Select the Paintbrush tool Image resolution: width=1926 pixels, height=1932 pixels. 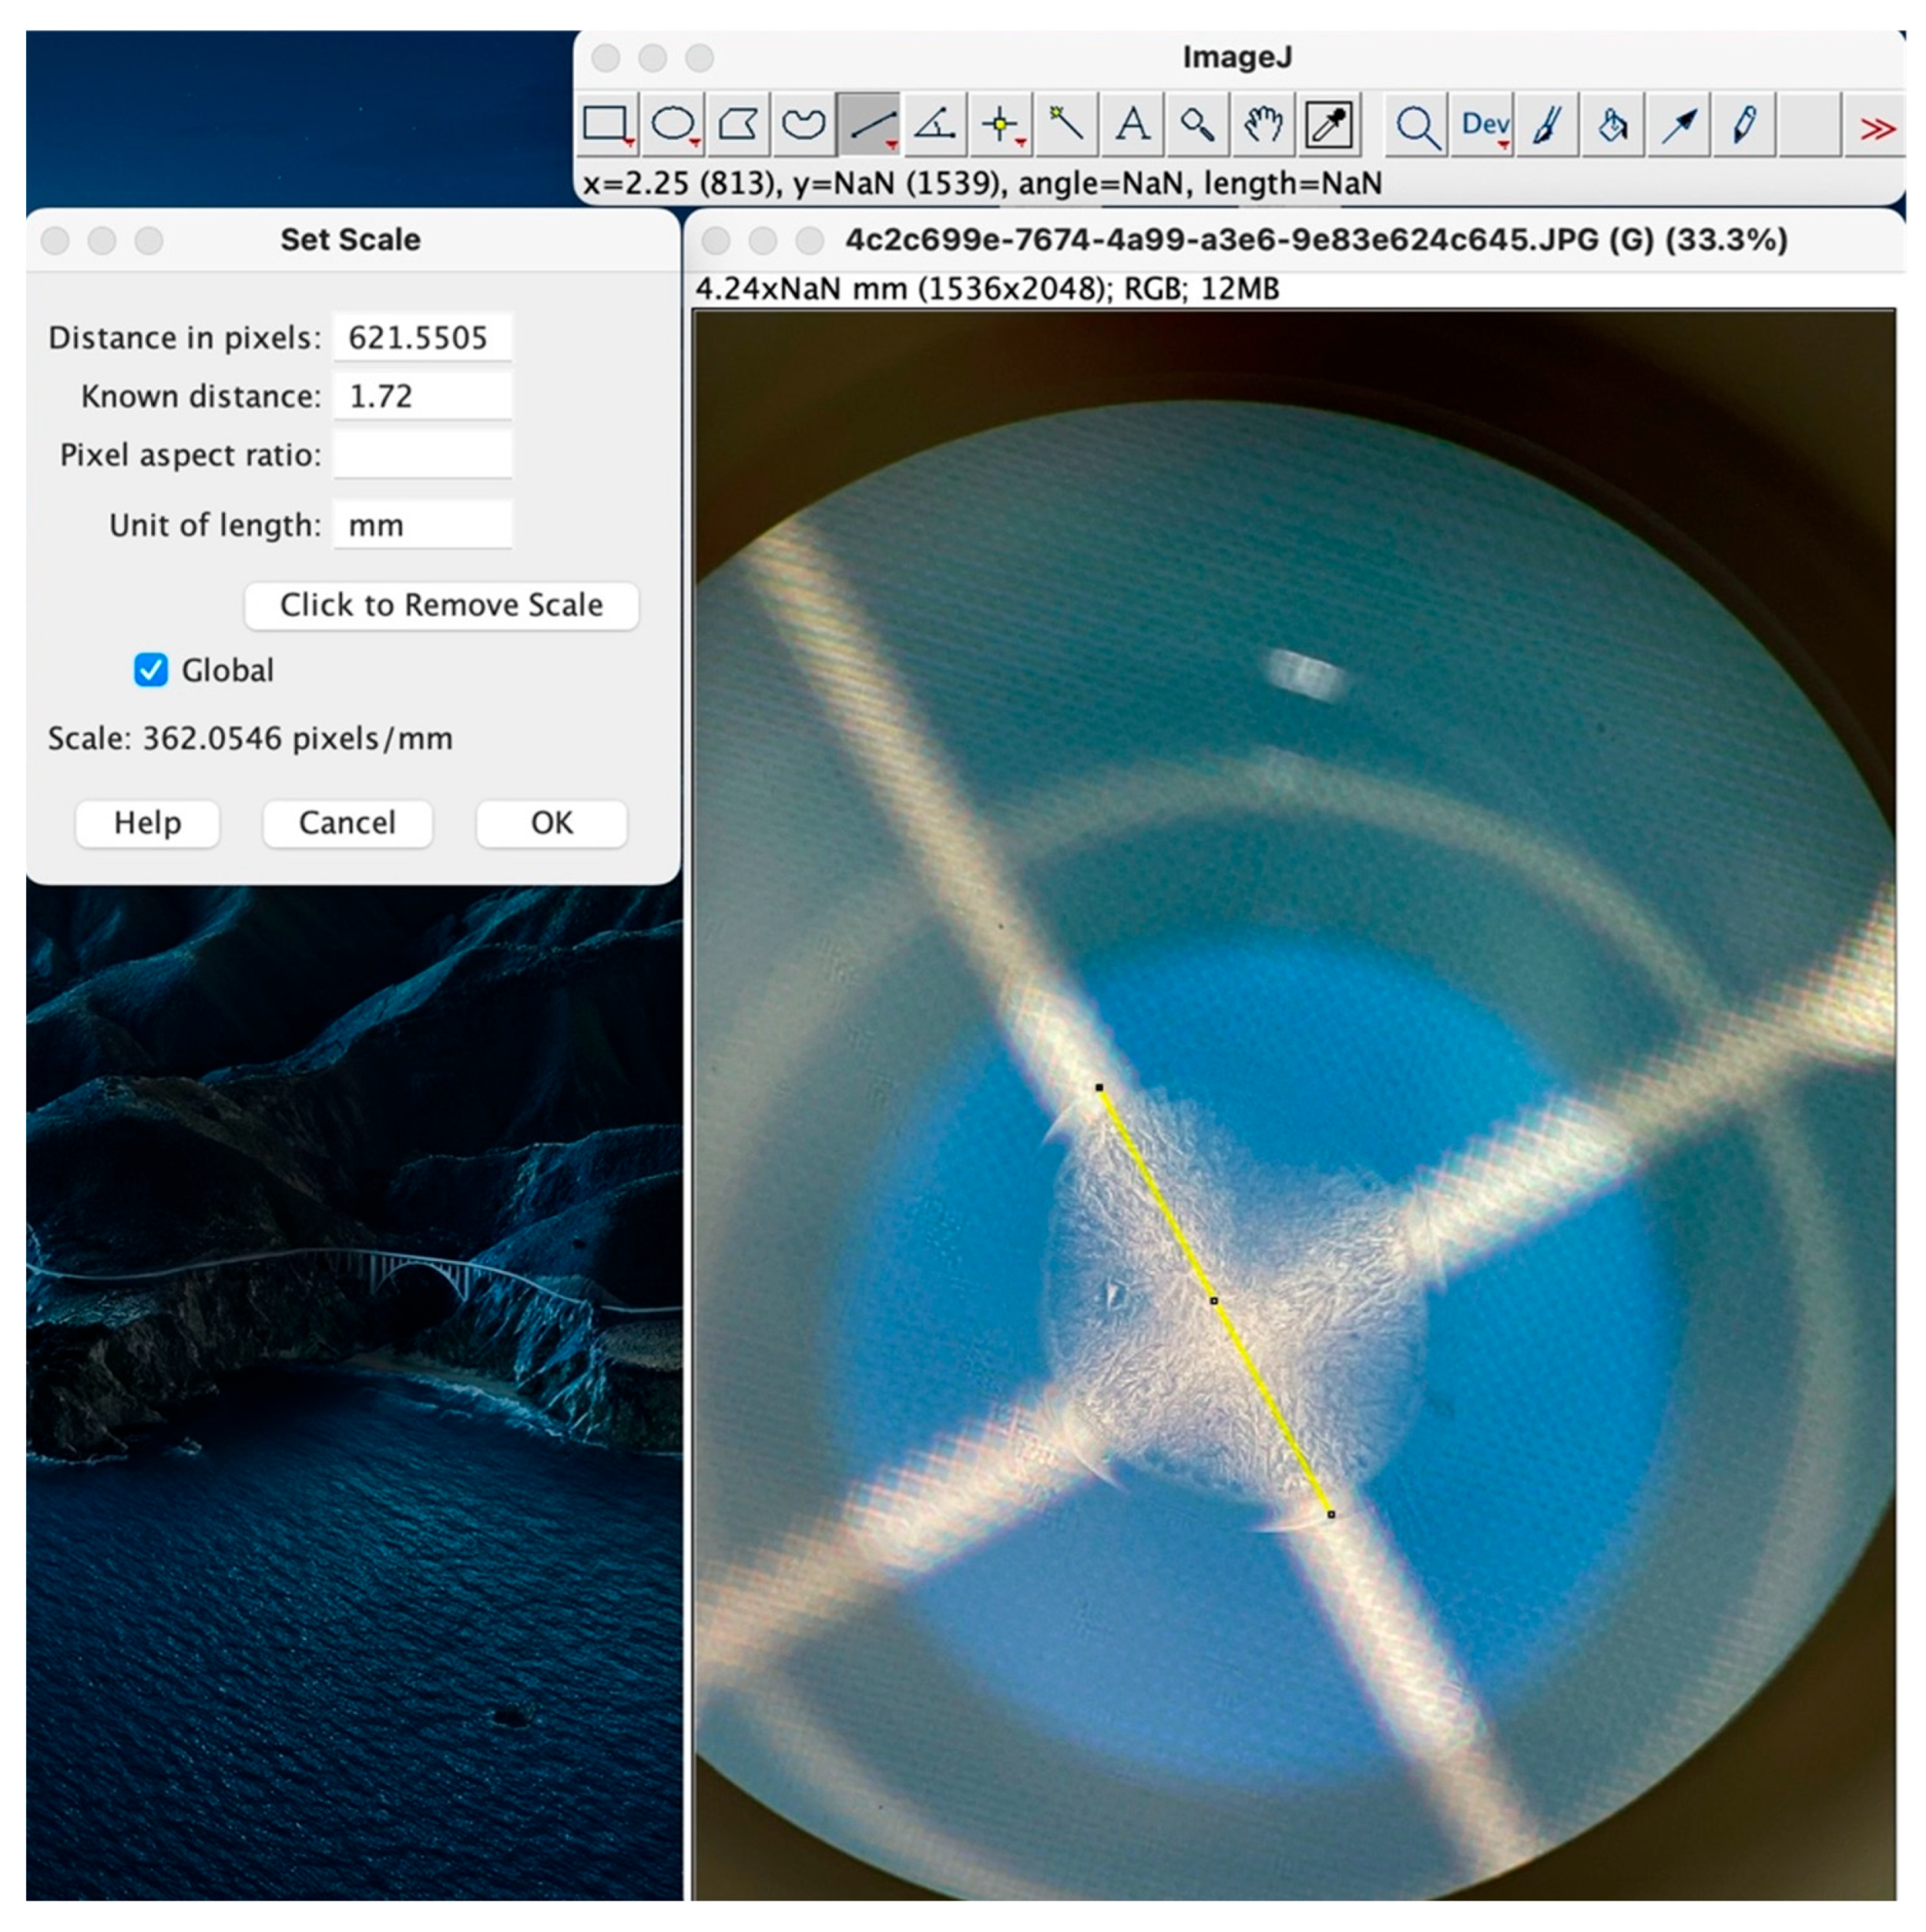[x=1548, y=125]
